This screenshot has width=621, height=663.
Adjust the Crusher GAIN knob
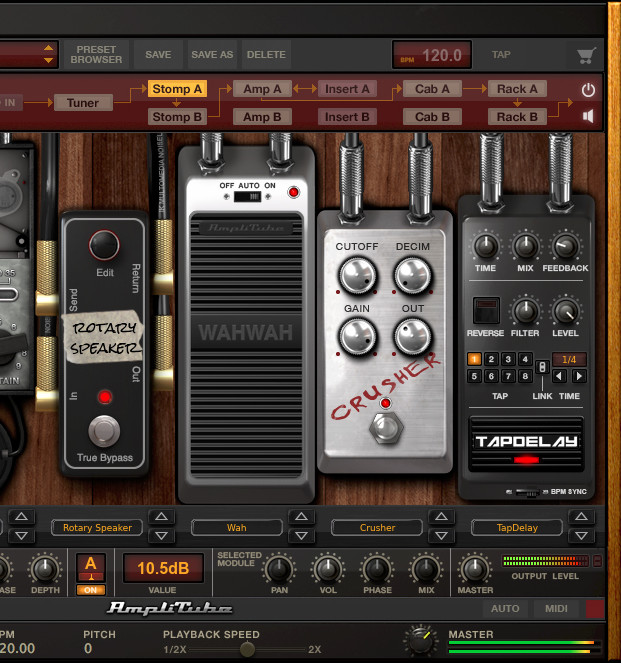(357, 337)
